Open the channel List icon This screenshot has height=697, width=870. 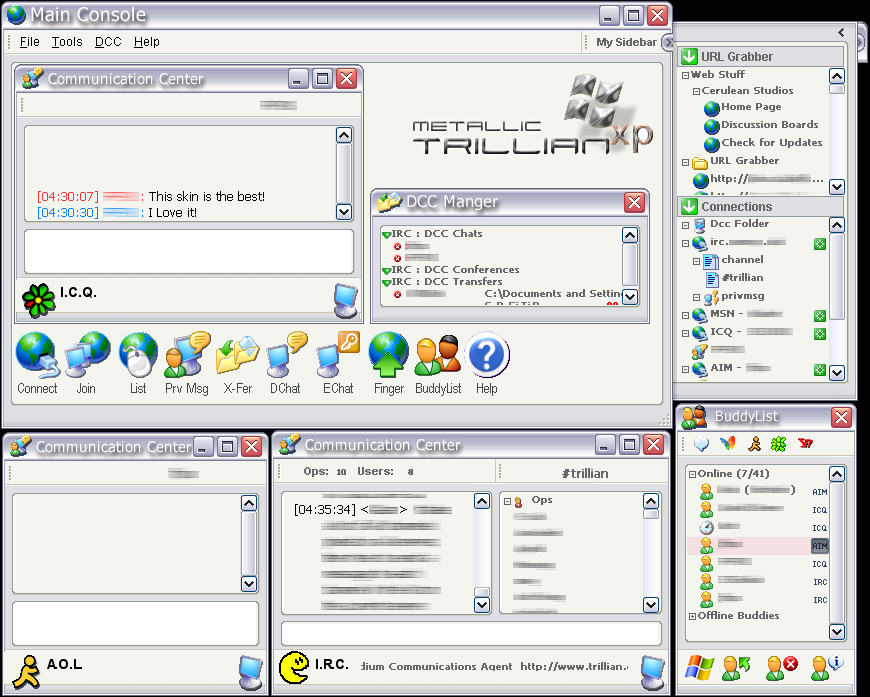pos(138,355)
